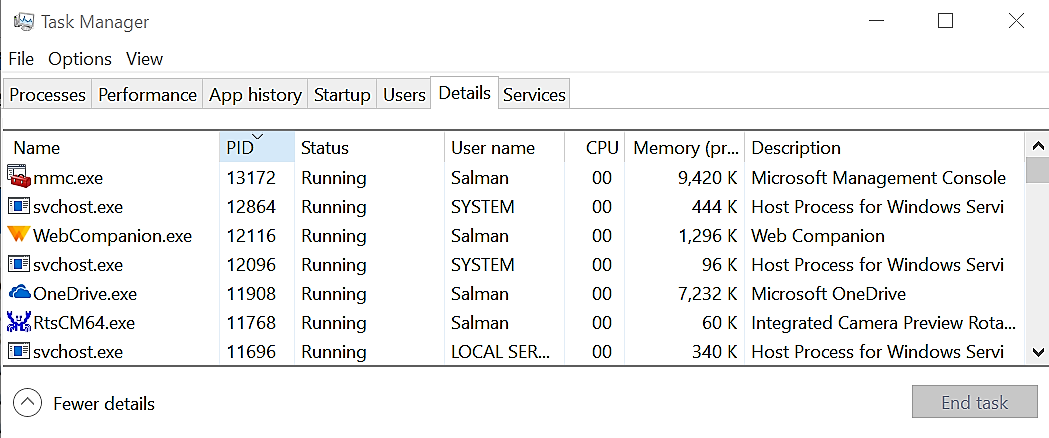Click the svchost.exe icon with PID 11696
Image resolution: width=1049 pixels, height=438 pixels.
(x=19, y=350)
